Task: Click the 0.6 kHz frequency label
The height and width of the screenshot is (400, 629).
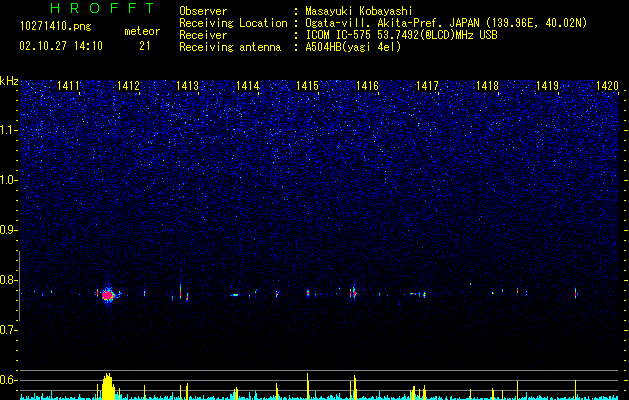Action: pos(8,380)
